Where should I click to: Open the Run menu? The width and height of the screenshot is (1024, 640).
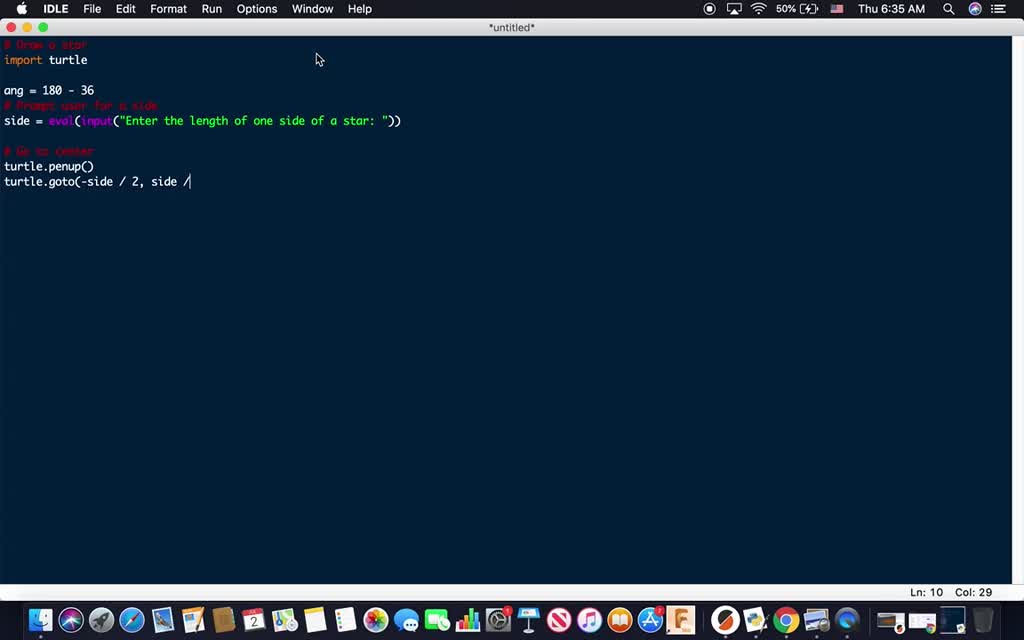click(x=212, y=9)
